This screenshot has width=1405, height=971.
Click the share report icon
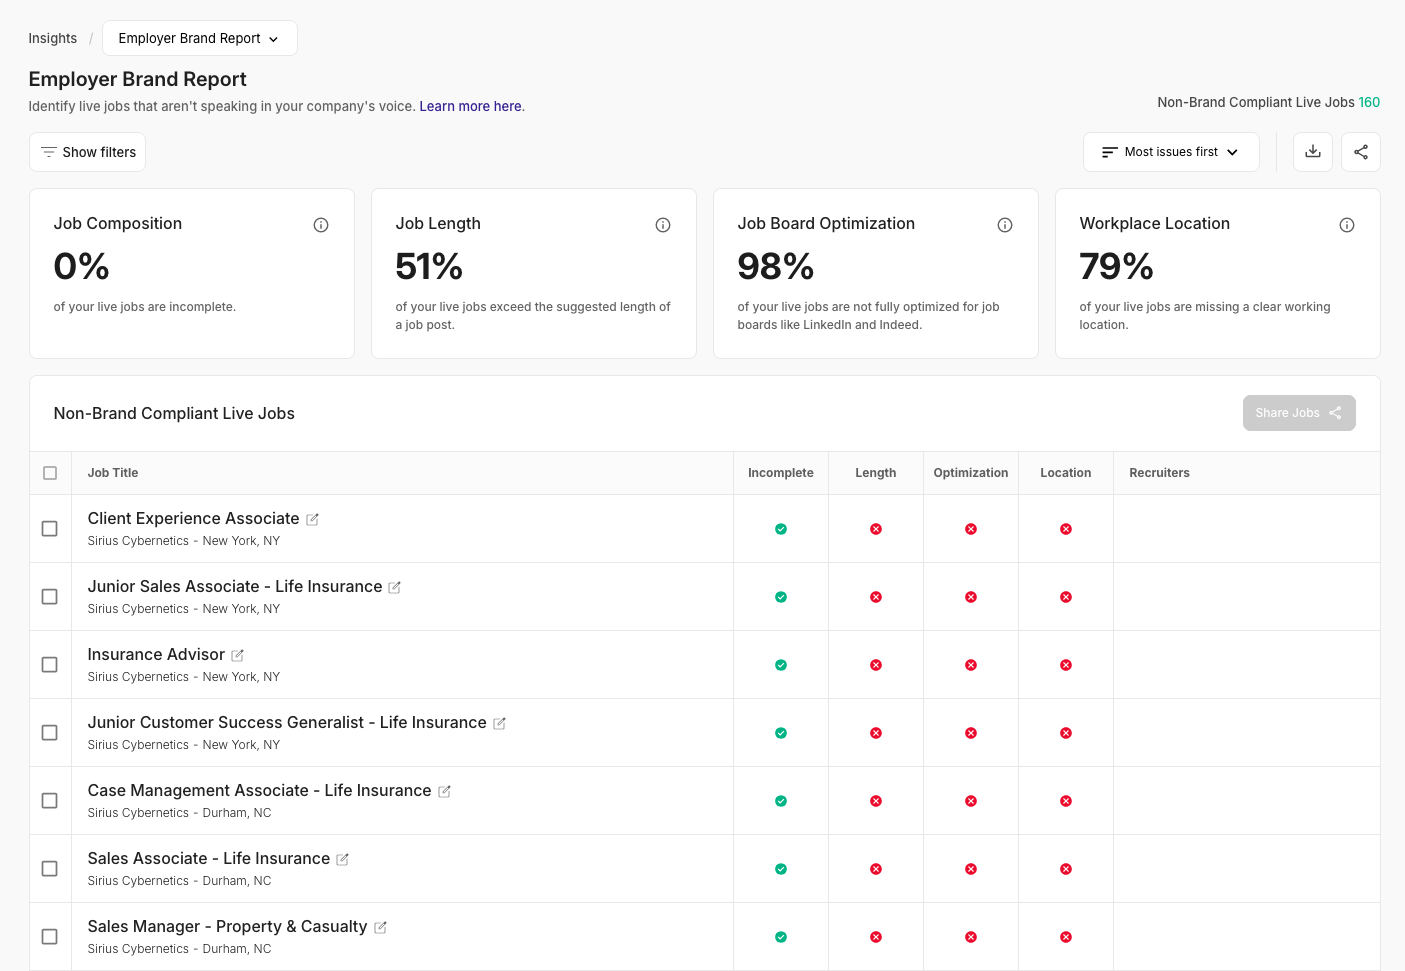(x=1360, y=152)
